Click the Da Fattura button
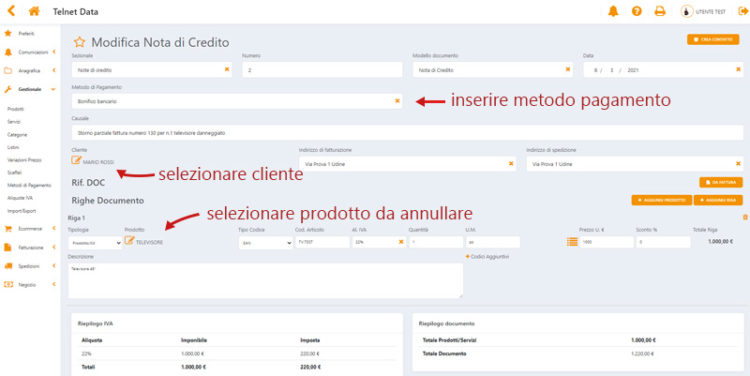Screen dimensions: 750x376 pyautogui.click(x=721, y=182)
